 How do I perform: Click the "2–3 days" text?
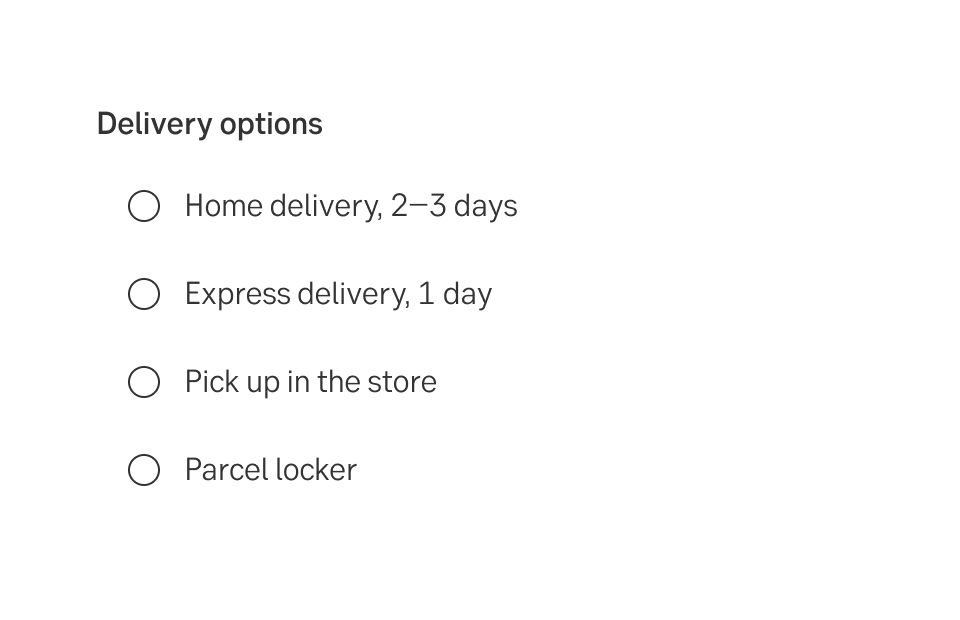click(x=454, y=206)
